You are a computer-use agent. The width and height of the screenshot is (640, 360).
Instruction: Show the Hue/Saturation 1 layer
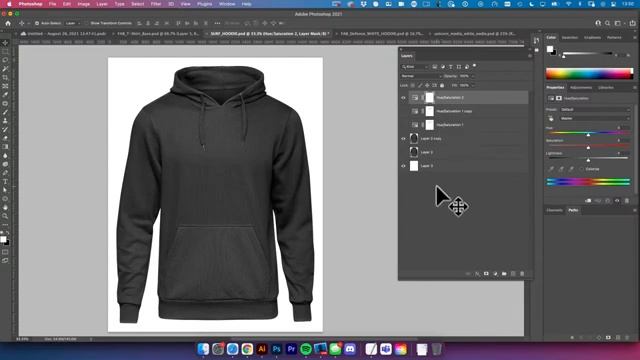click(x=403, y=125)
